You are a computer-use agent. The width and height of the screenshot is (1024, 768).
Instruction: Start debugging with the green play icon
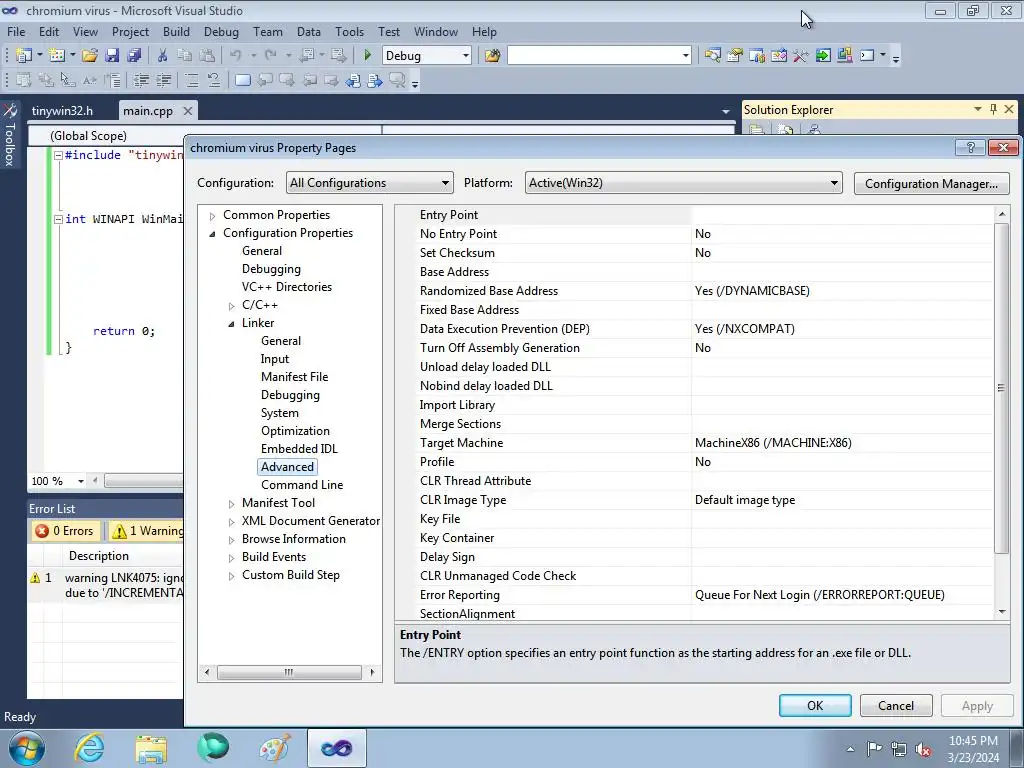tap(367, 56)
